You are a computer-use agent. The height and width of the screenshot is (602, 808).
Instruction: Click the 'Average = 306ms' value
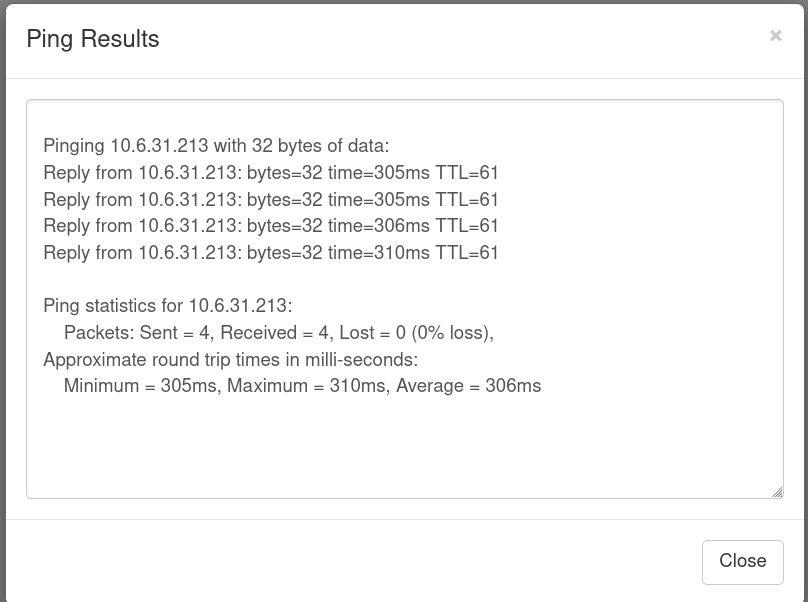(x=468, y=386)
